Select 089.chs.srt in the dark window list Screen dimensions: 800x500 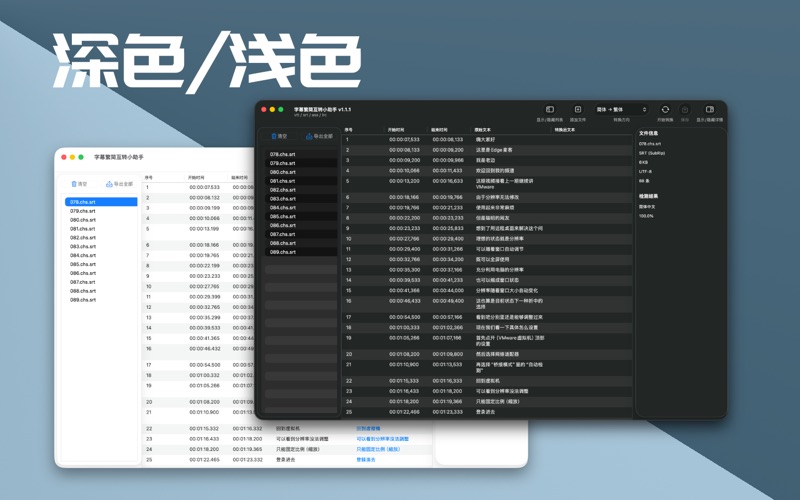pyautogui.click(x=283, y=252)
